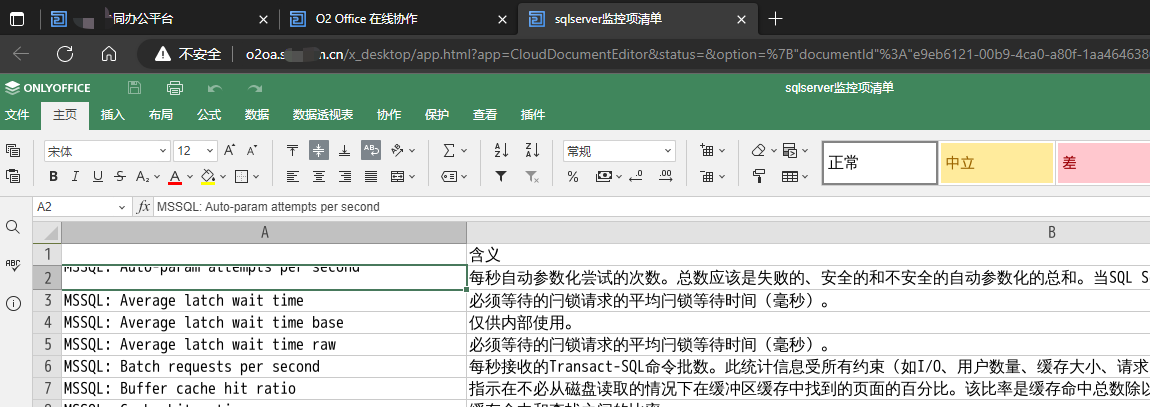Toggle the wrap text button

tap(370, 151)
